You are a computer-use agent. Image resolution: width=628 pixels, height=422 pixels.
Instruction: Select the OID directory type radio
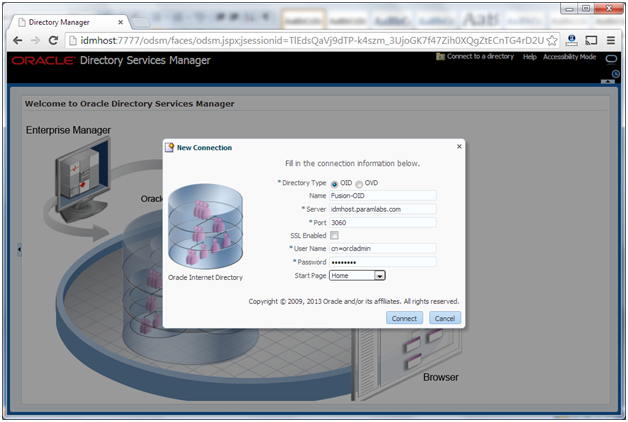pyautogui.click(x=334, y=184)
